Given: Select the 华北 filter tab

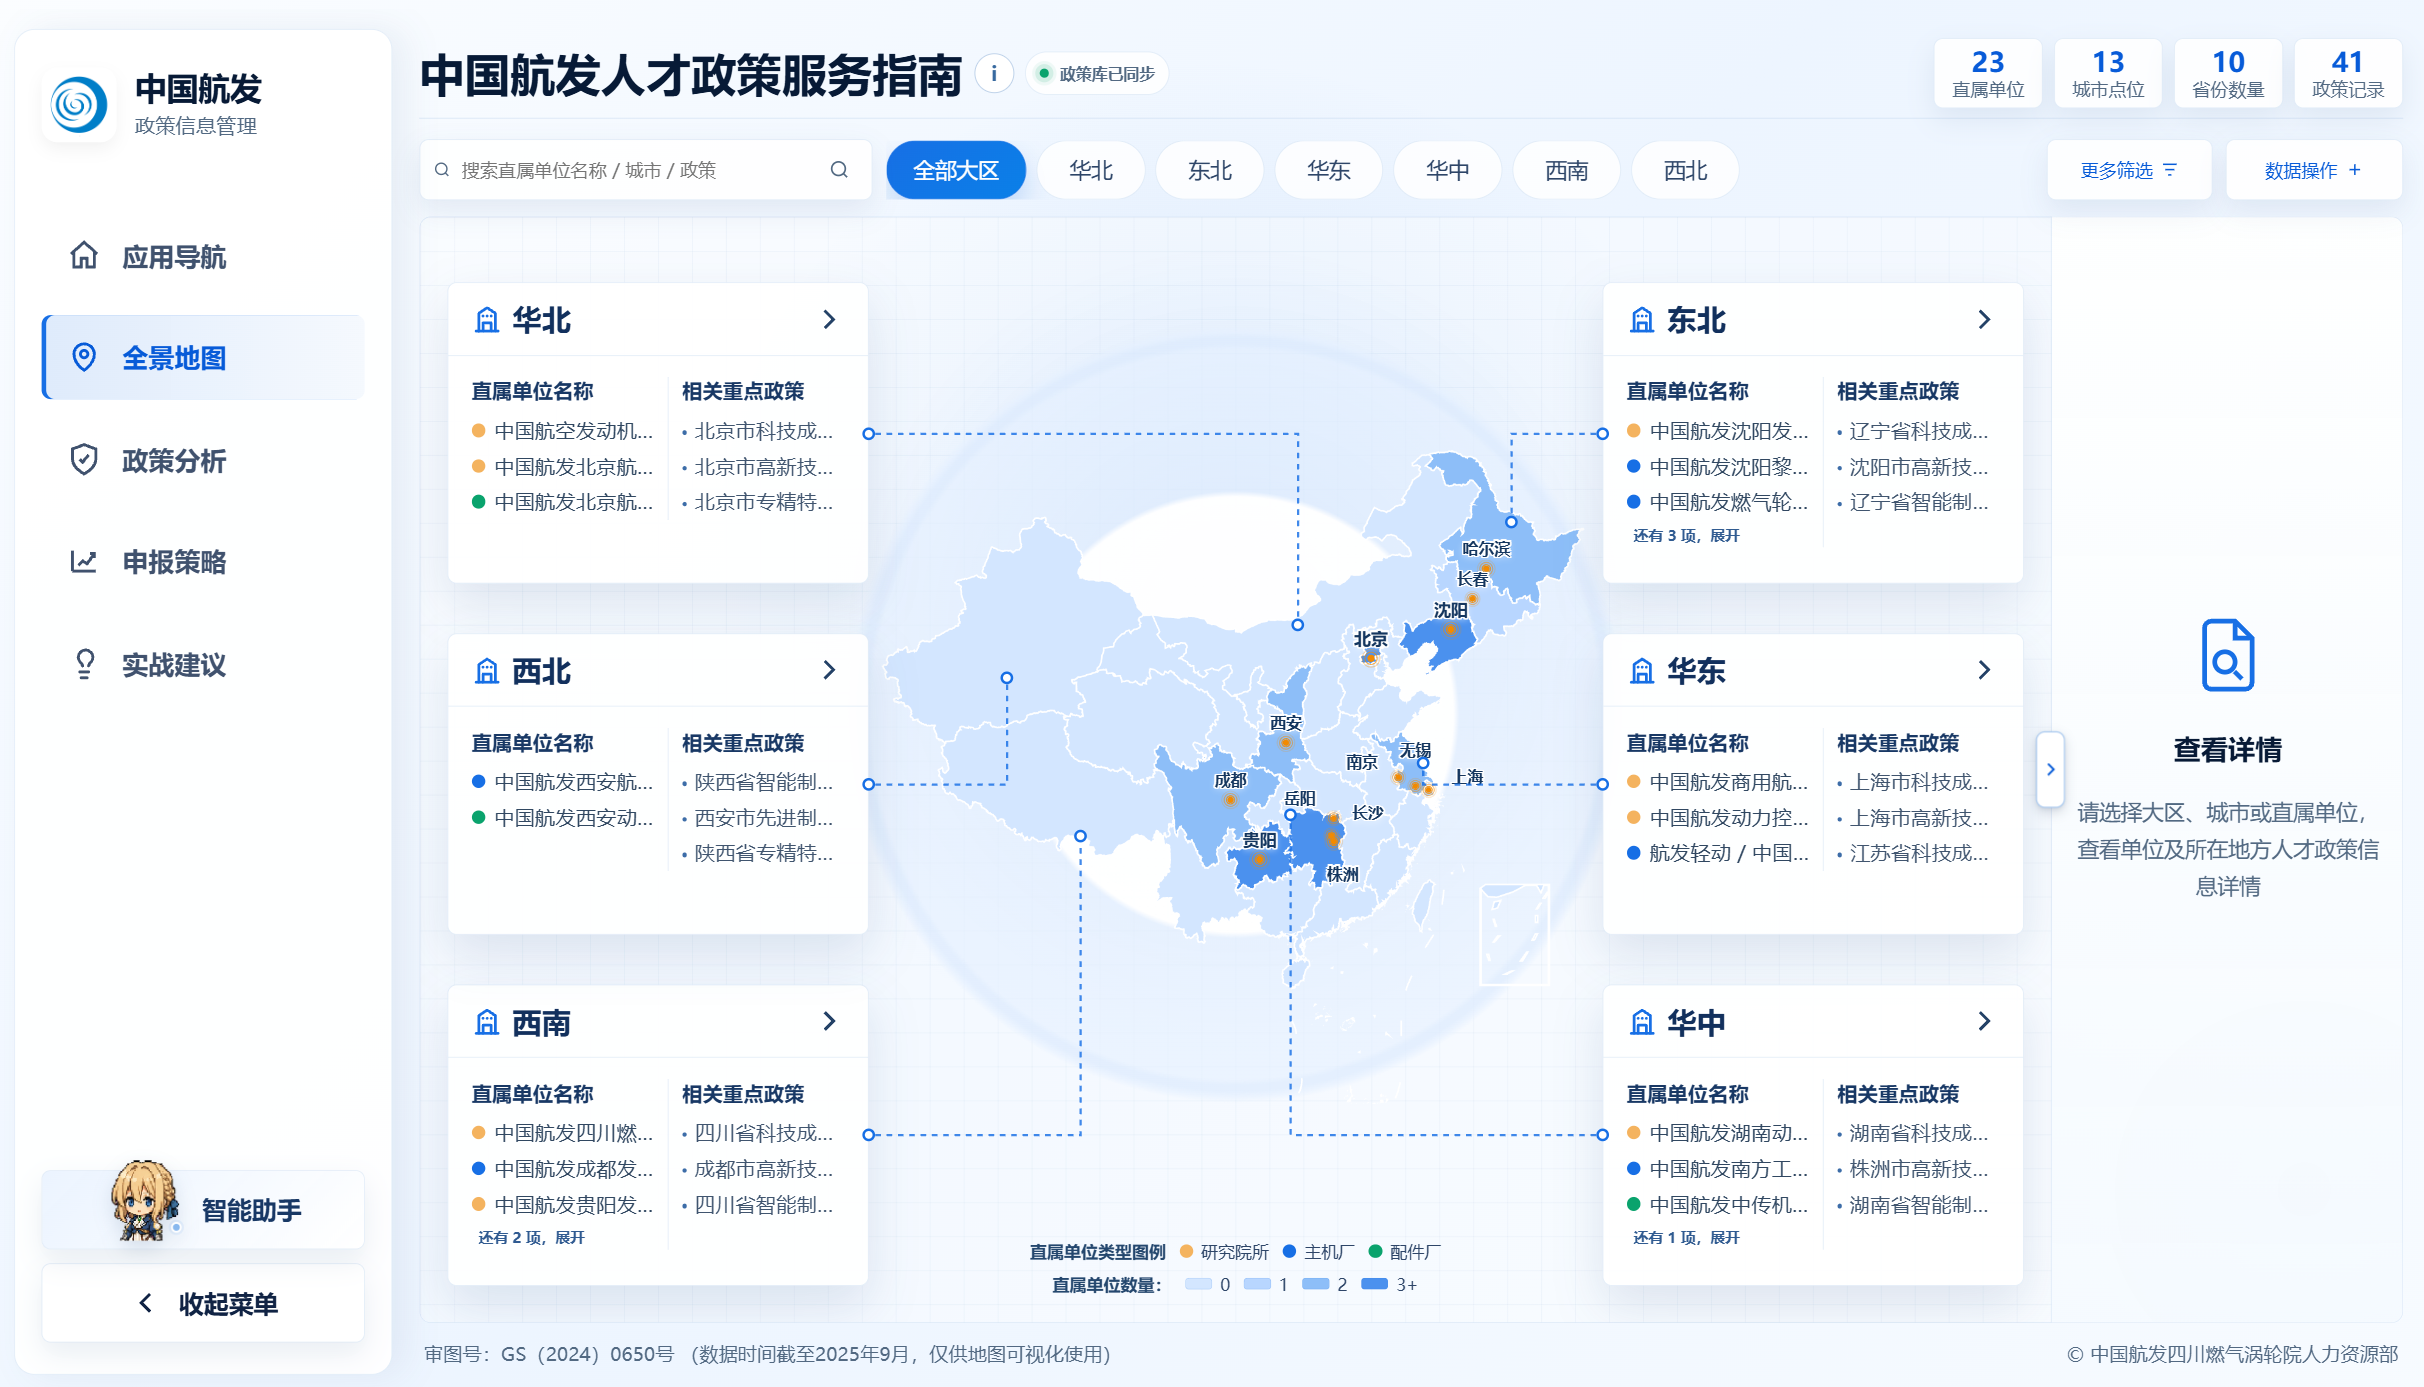Looking at the screenshot, I should 1091,170.
